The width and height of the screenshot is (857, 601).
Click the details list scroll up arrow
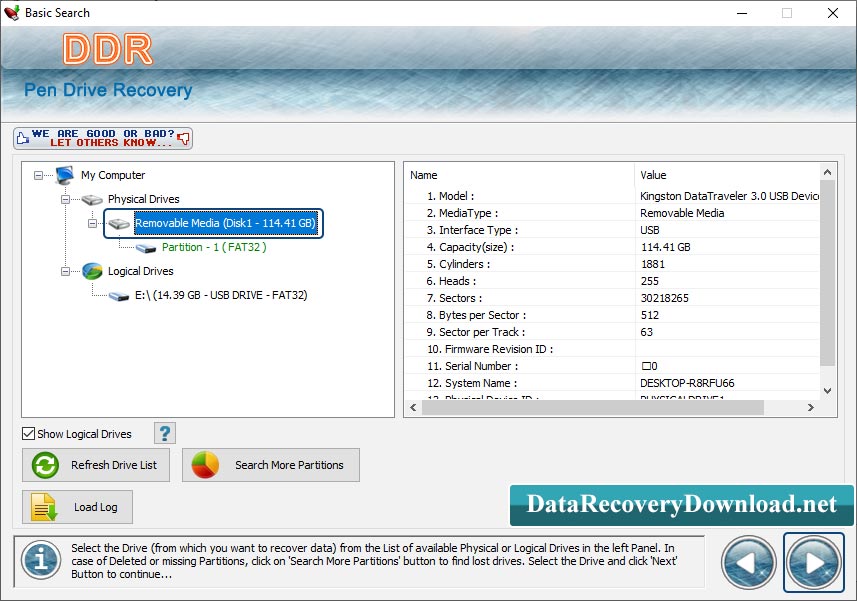click(827, 172)
